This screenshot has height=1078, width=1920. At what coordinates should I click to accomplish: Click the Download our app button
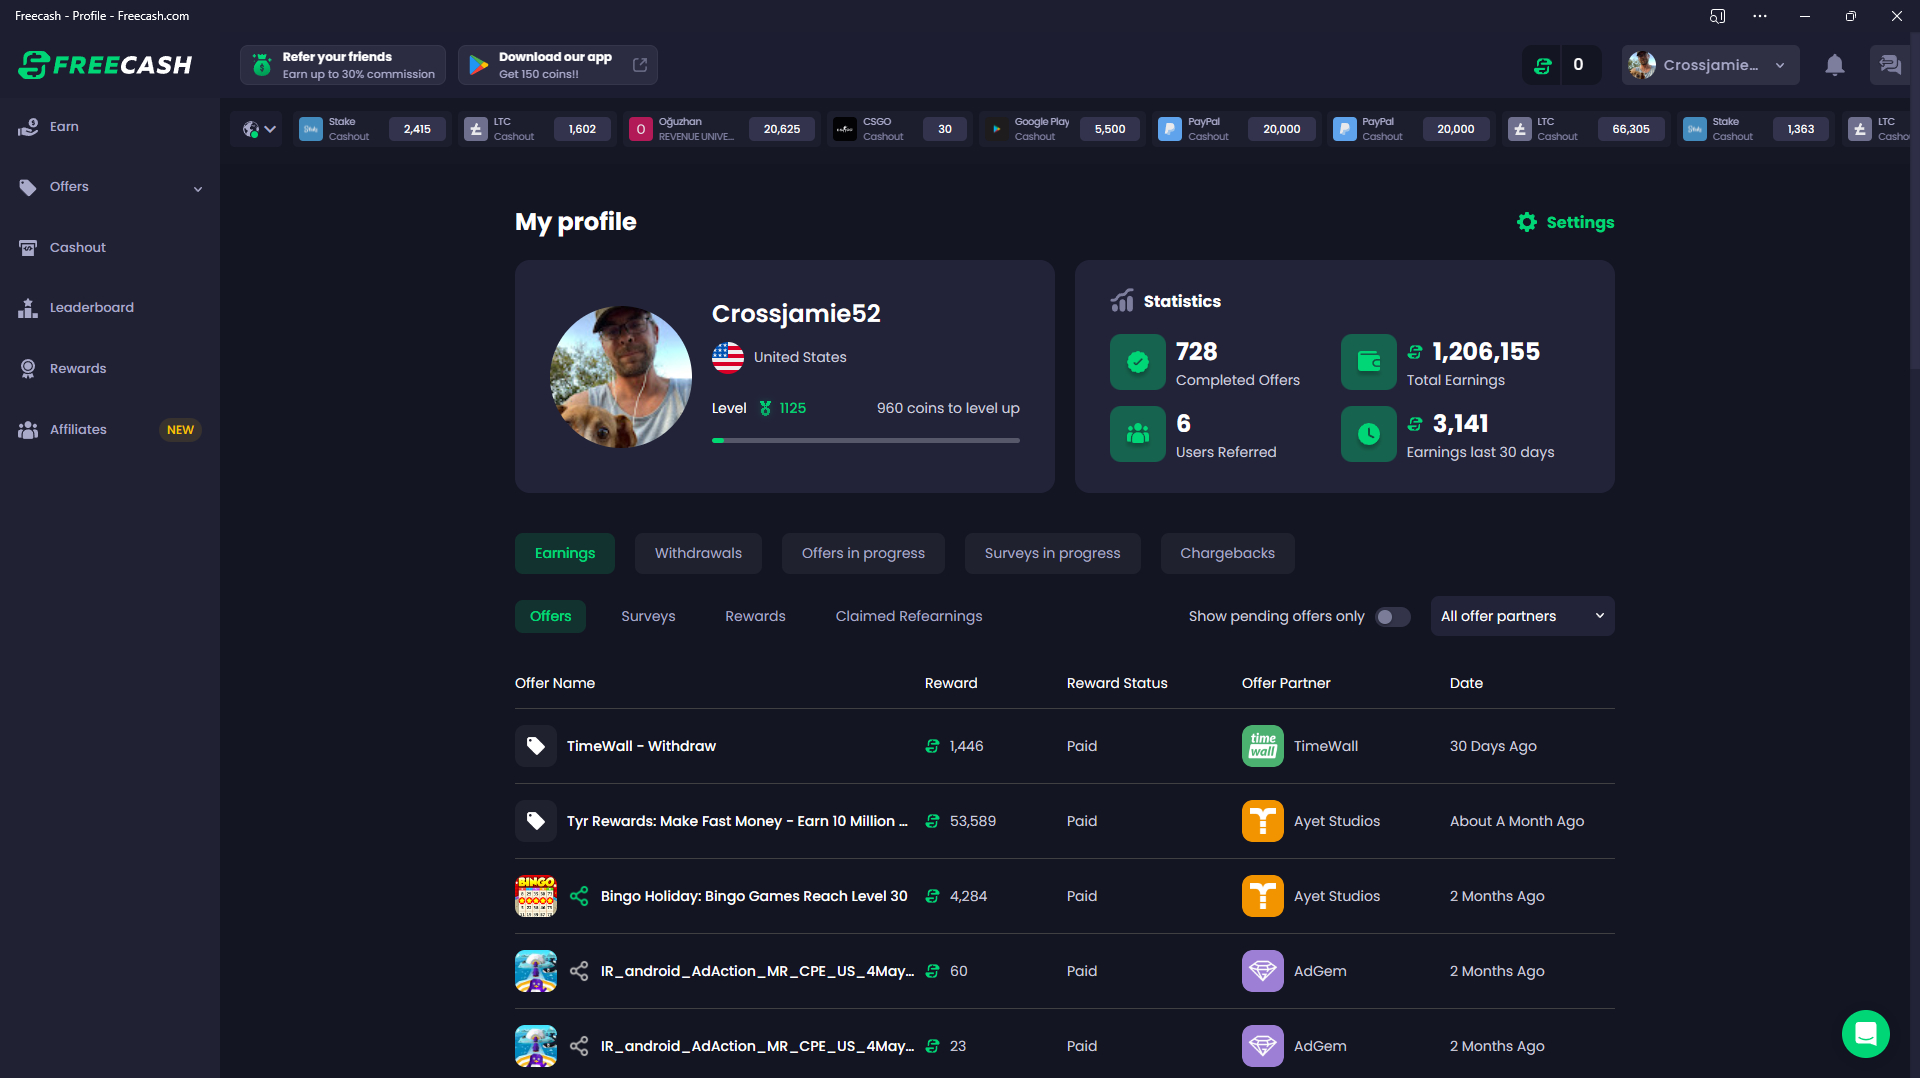[557, 66]
